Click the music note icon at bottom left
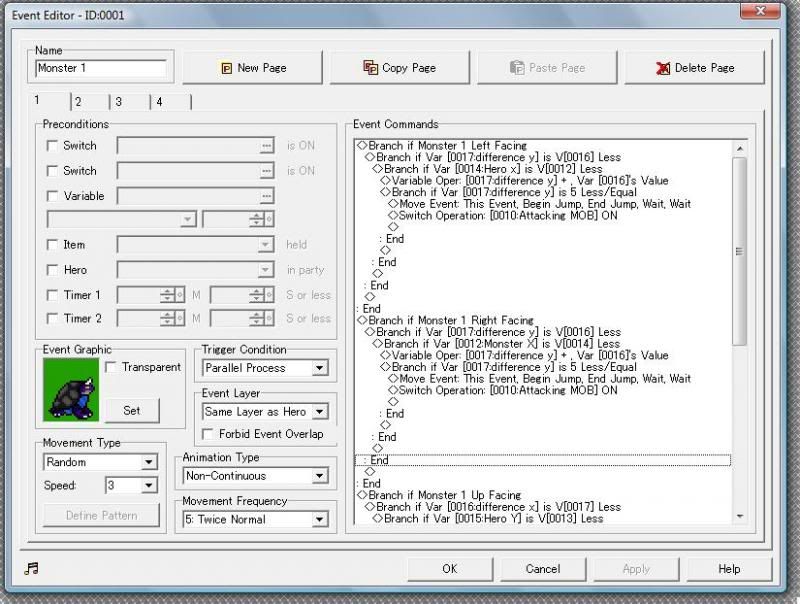The height and width of the screenshot is (604, 800). click(31, 568)
